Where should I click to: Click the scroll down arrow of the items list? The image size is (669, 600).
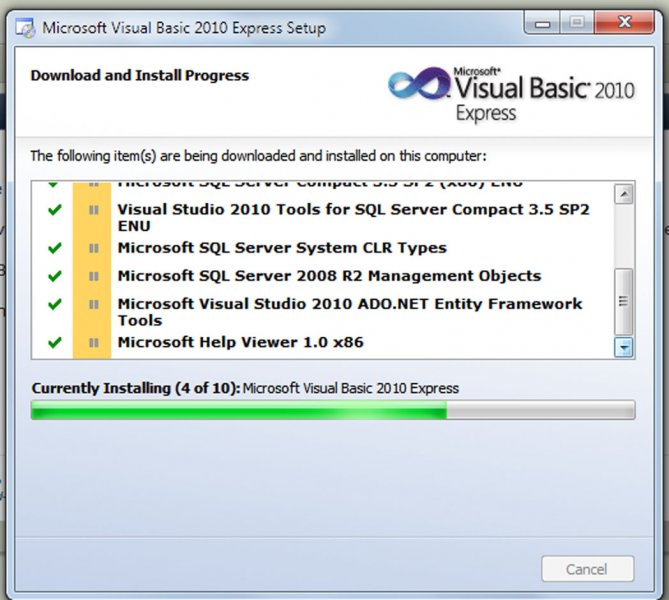pos(624,347)
